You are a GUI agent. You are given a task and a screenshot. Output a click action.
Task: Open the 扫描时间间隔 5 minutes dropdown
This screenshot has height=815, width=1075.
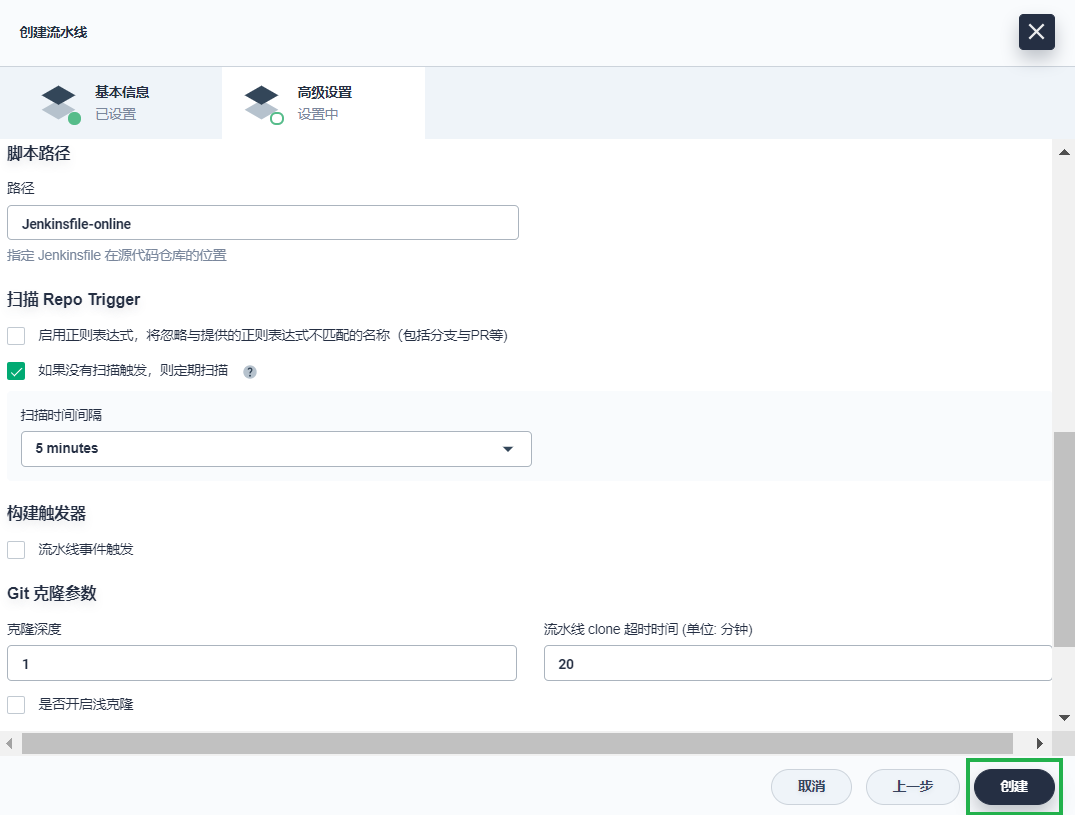coord(276,449)
